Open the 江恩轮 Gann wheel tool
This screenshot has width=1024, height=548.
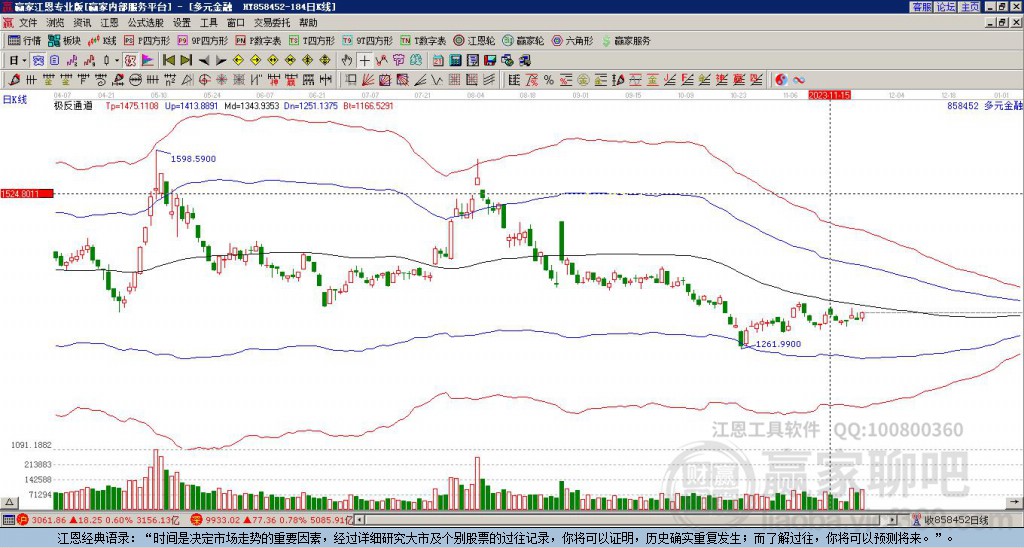(x=479, y=41)
